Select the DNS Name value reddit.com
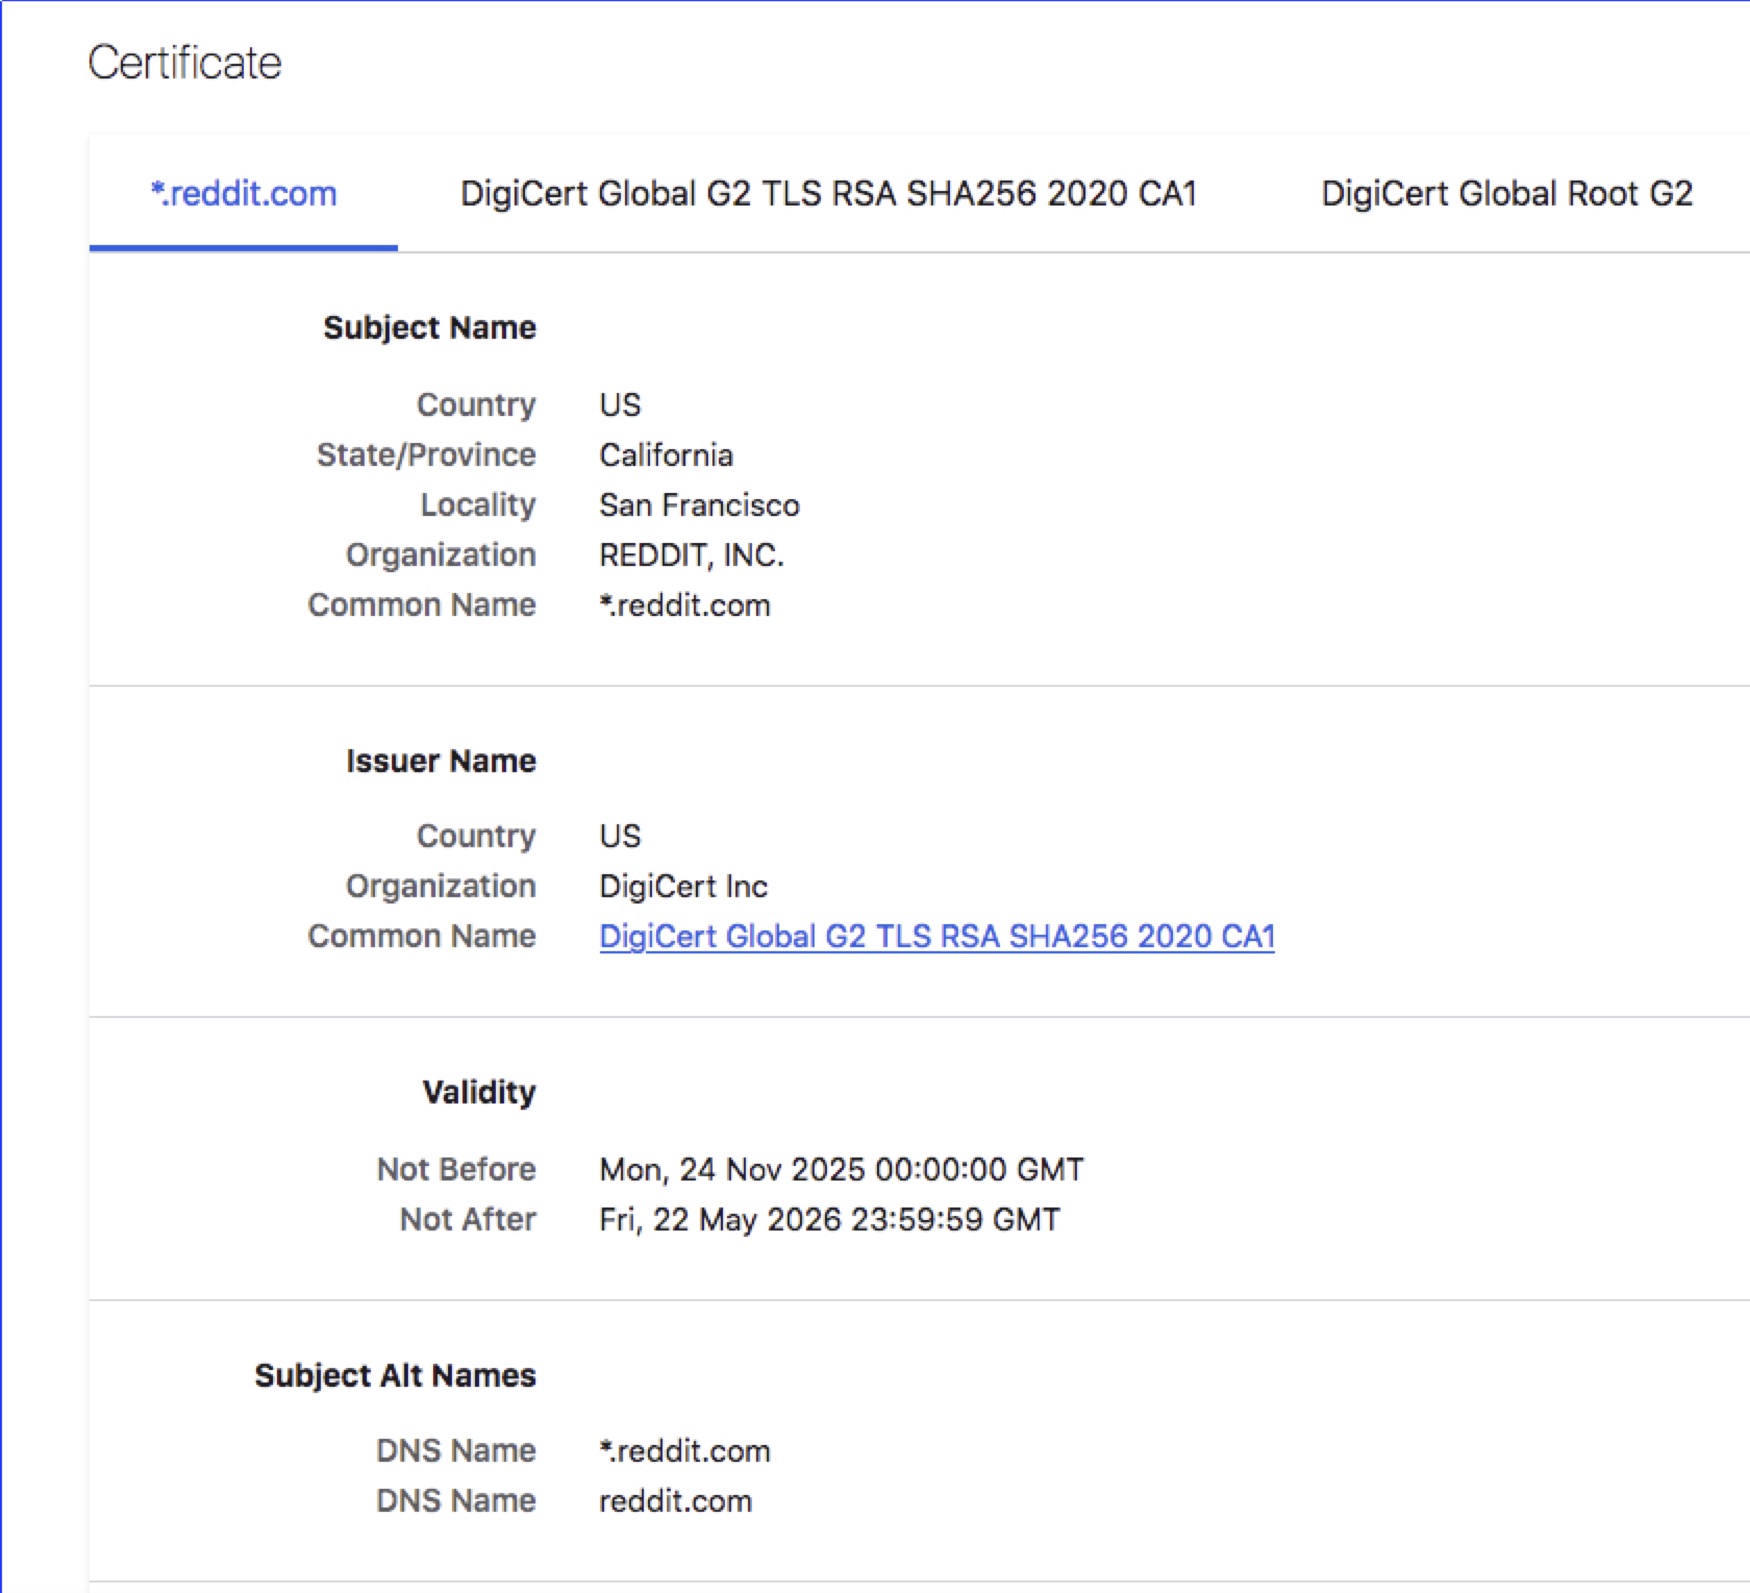The image size is (1750, 1593). tap(675, 1501)
